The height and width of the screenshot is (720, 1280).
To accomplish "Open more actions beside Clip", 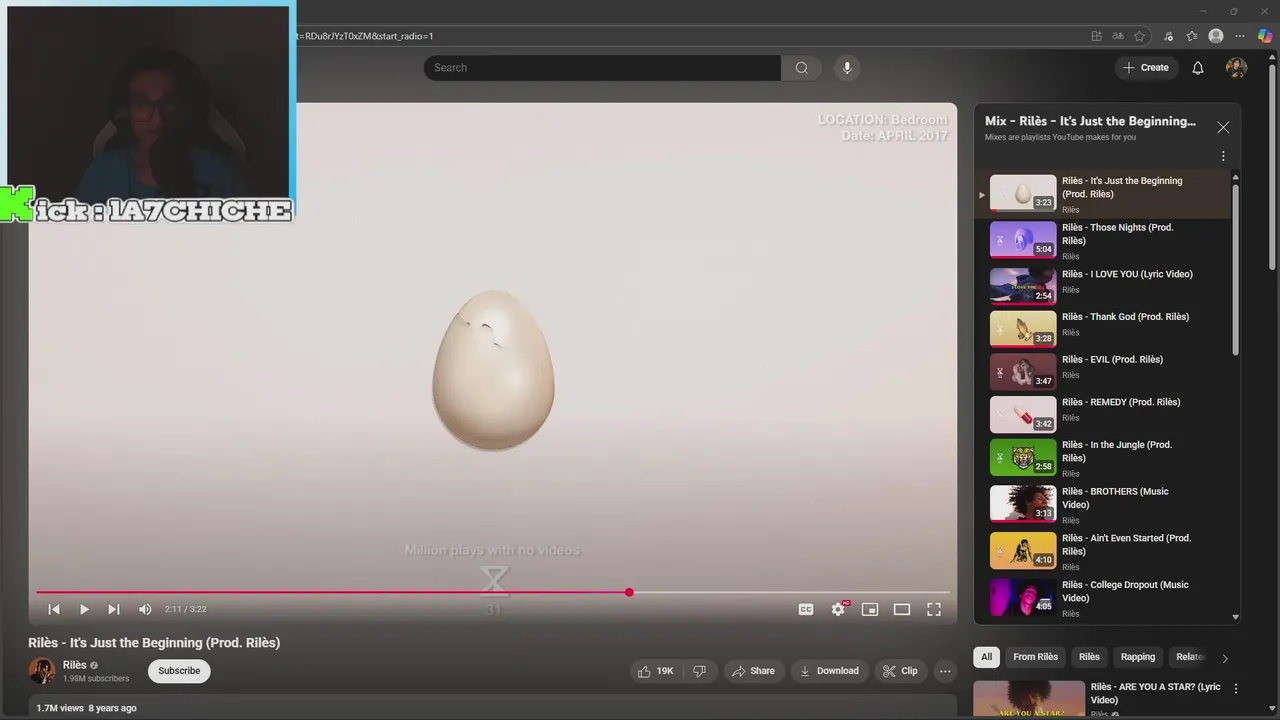I will (x=944, y=671).
